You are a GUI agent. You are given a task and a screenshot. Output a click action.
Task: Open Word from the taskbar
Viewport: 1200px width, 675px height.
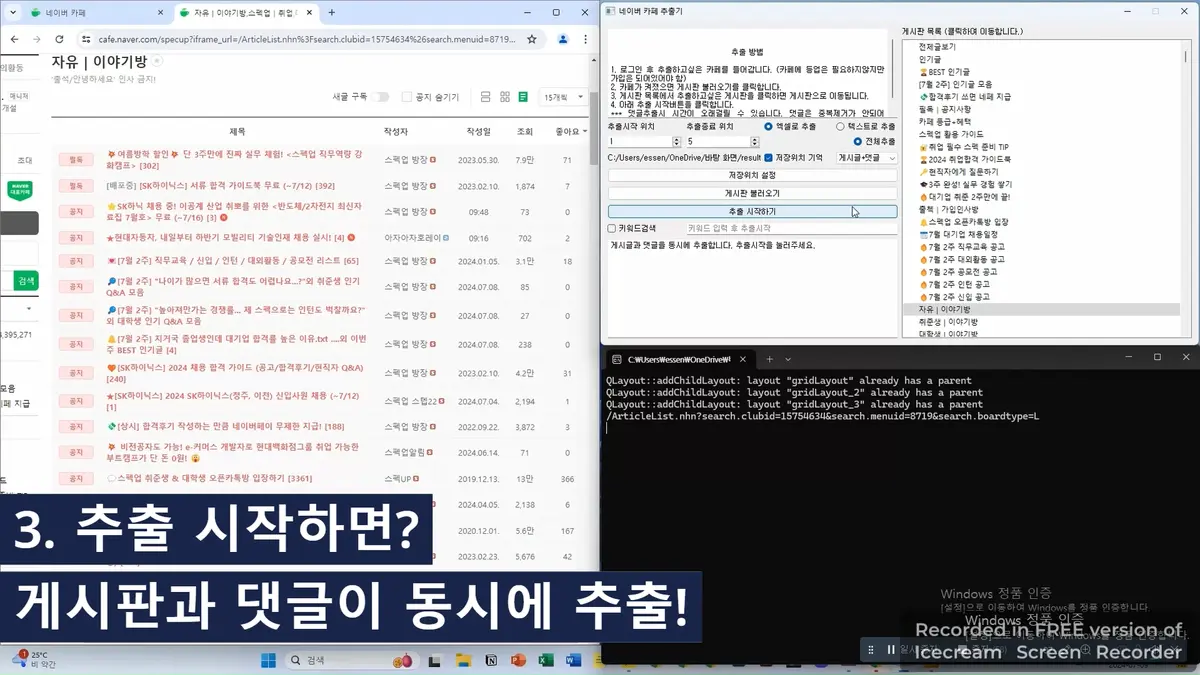pyautogui.click(x=574, y=660)
